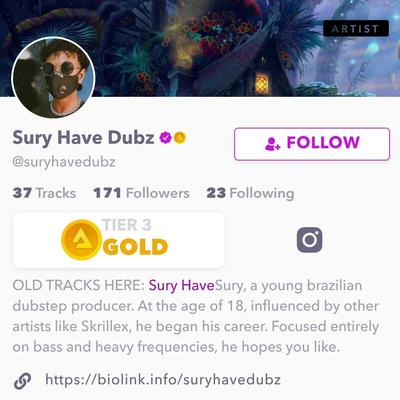Click the FOLLOW button
The width and height of the screenshot is (400, 400).
(x=312, y=144)
